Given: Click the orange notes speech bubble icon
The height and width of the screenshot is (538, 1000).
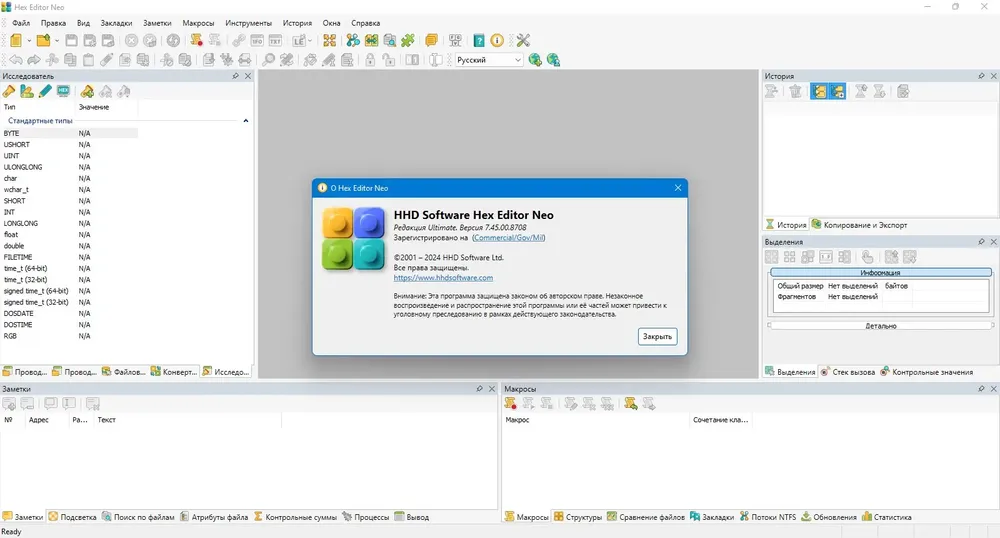Looking at the screenshot, I should pyautogui.click(x=431, y=40).
